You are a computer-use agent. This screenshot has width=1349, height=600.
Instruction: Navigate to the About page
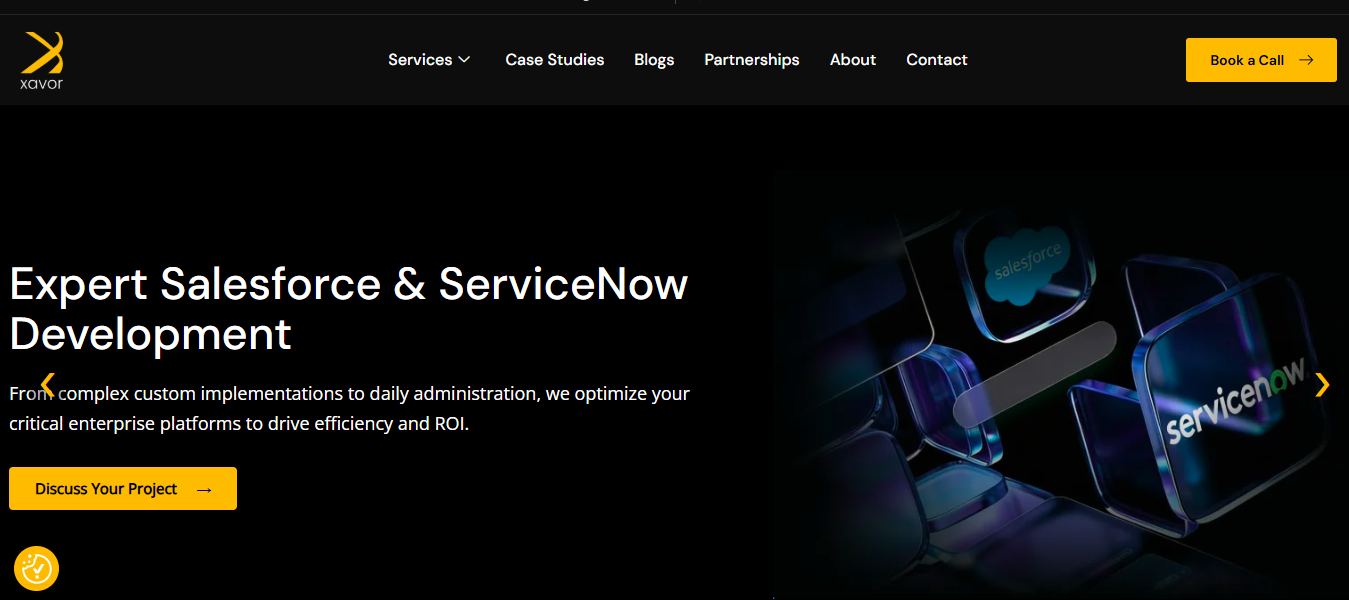pyautogui.click(x=853, y=60)
